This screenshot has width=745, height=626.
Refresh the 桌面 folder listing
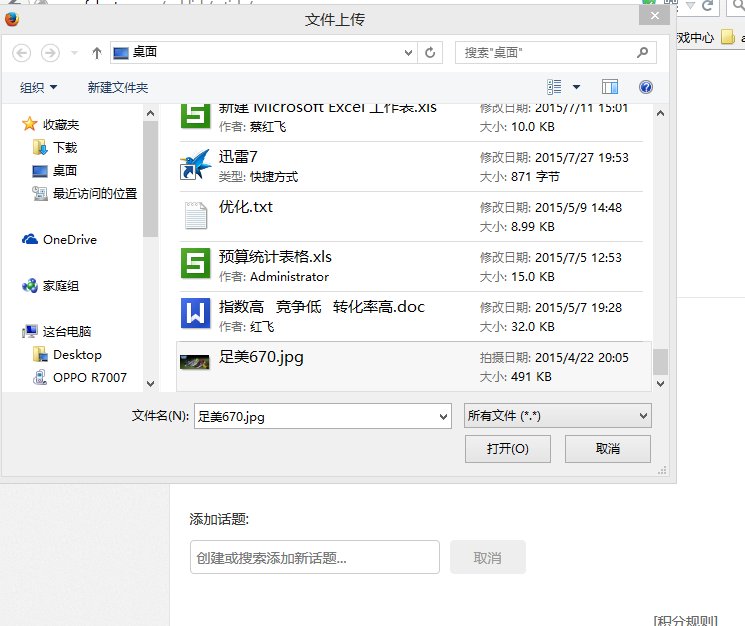pyautogui.click(x=430, y=53)
